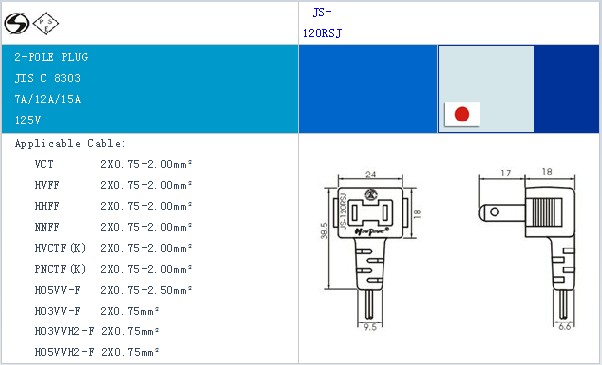Click the 38.5 height dimension label
Screen dimensions: 602x365
point(324,231)
